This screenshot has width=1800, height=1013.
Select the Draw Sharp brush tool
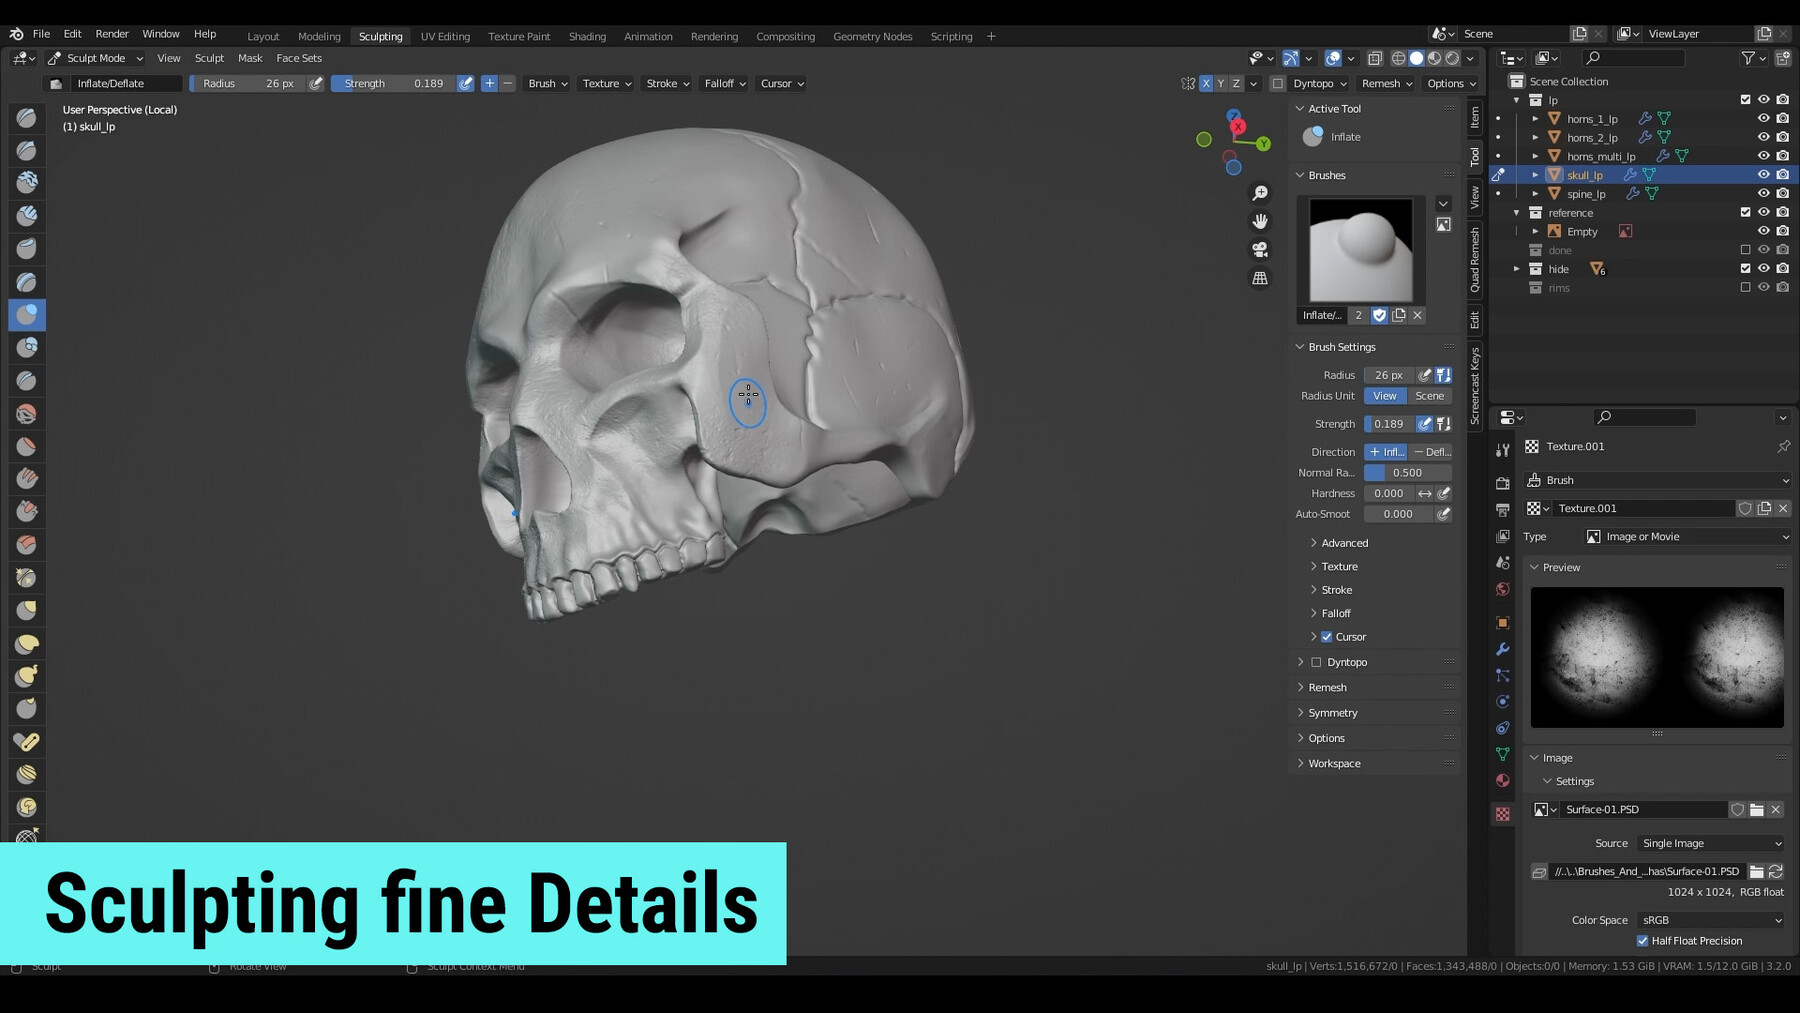point(26,150)
